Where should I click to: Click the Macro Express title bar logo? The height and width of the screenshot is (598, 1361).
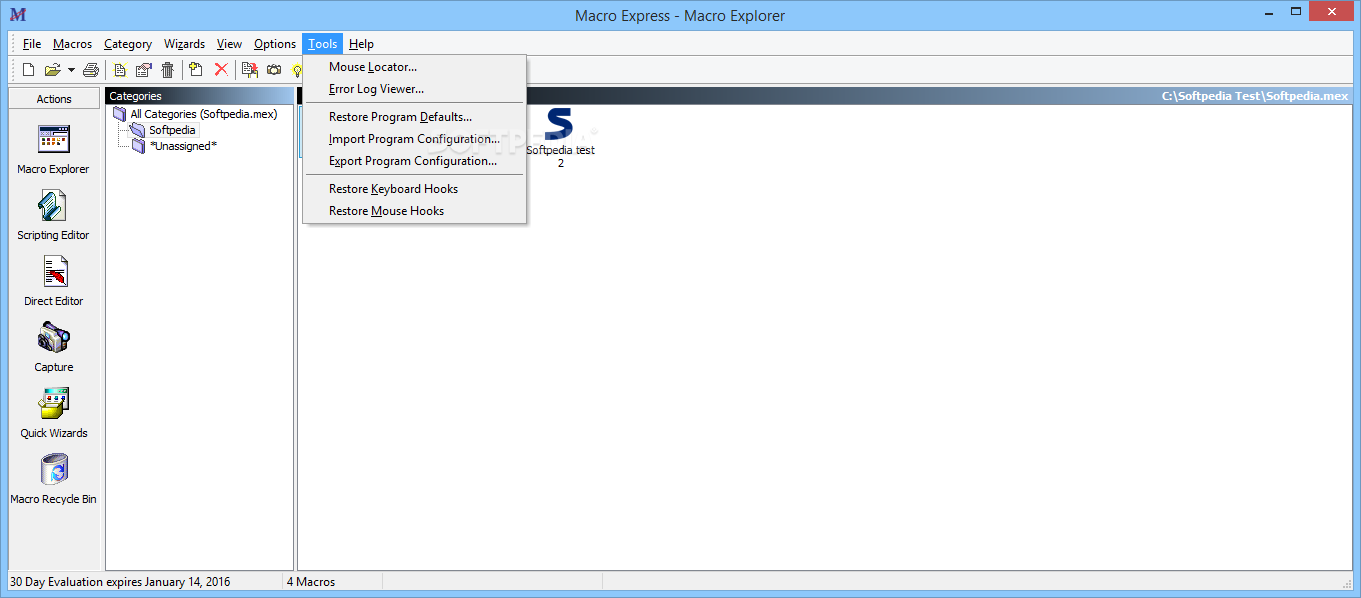[x=17, y=14]
